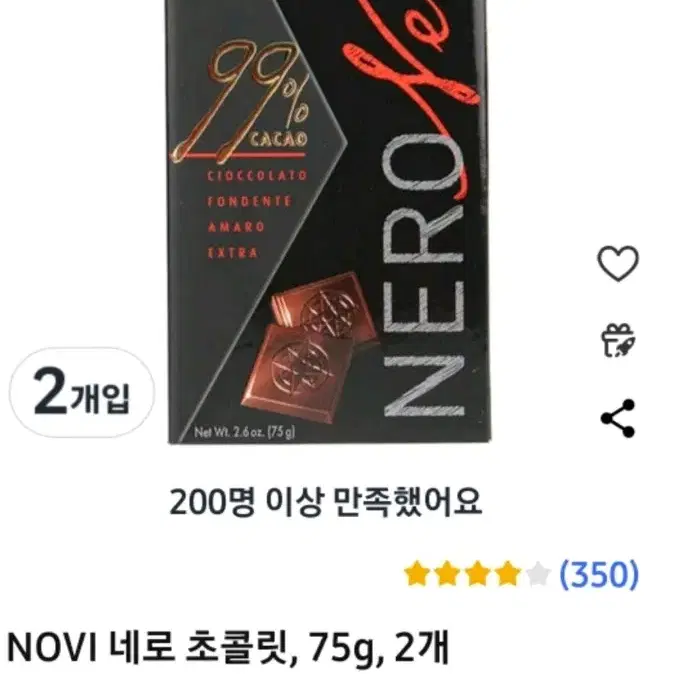The height and width of the screenshot is (674, 674).
Task: Select the first yellow rating star
Action: click(x=417, y=573)
